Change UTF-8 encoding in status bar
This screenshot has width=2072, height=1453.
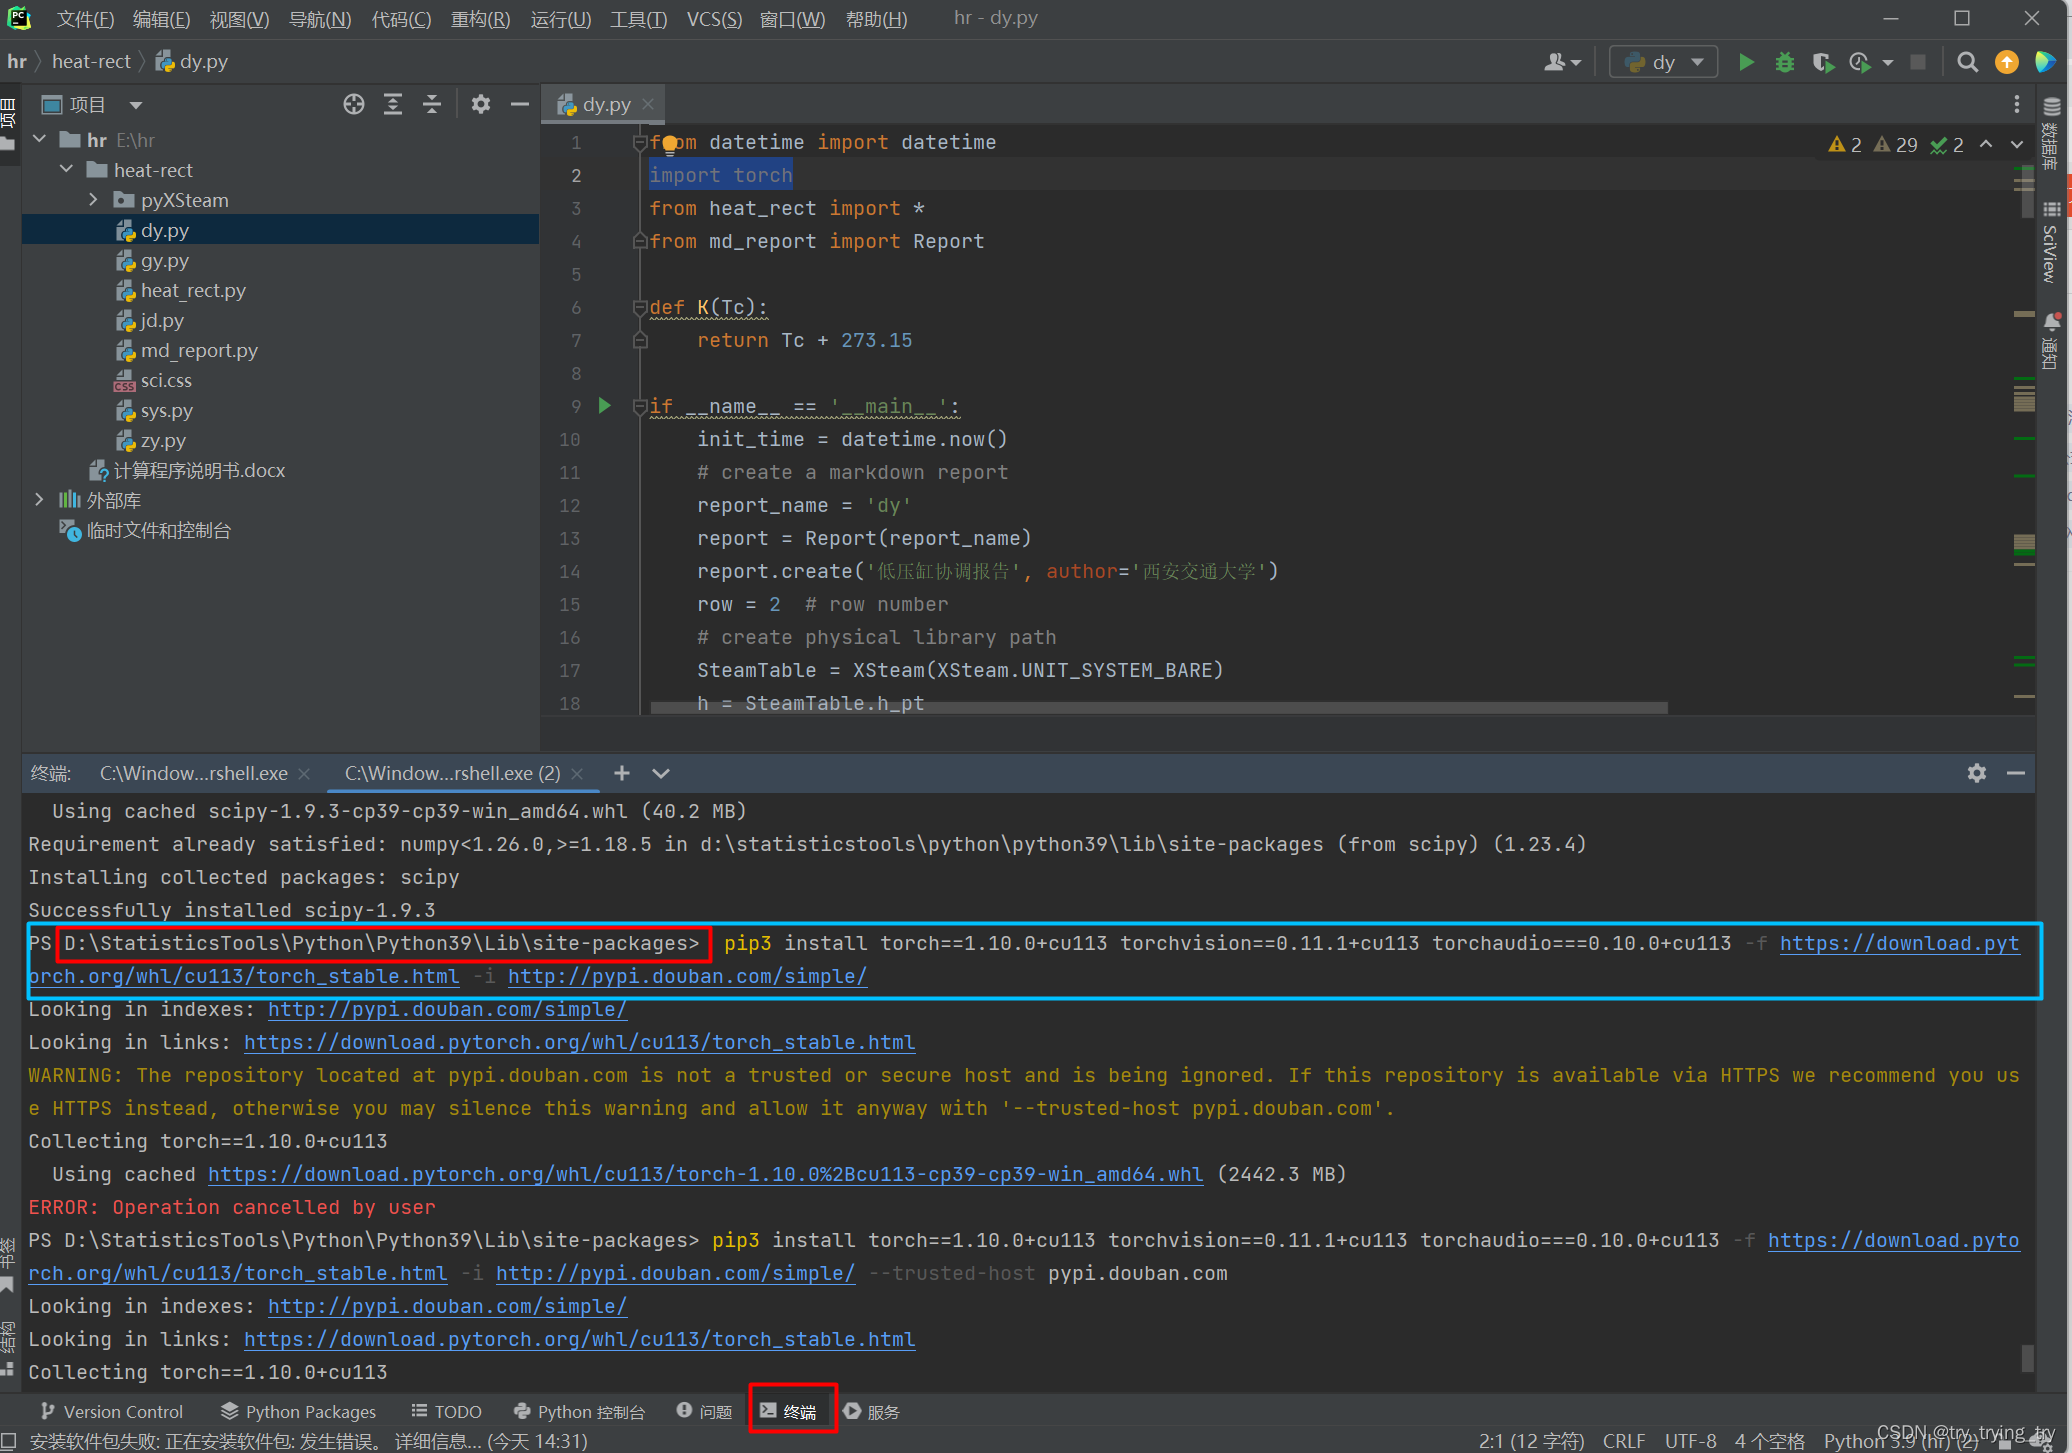[1690, 1440]
